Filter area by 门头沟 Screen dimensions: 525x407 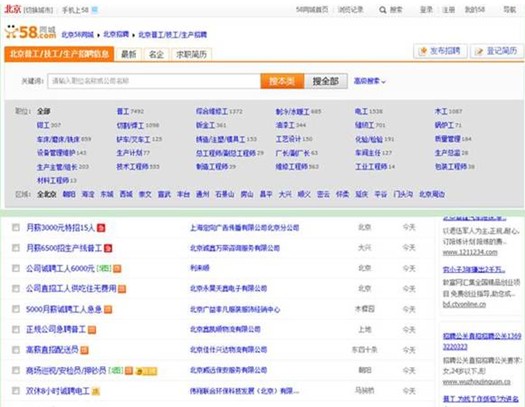(x=403, y=194)
